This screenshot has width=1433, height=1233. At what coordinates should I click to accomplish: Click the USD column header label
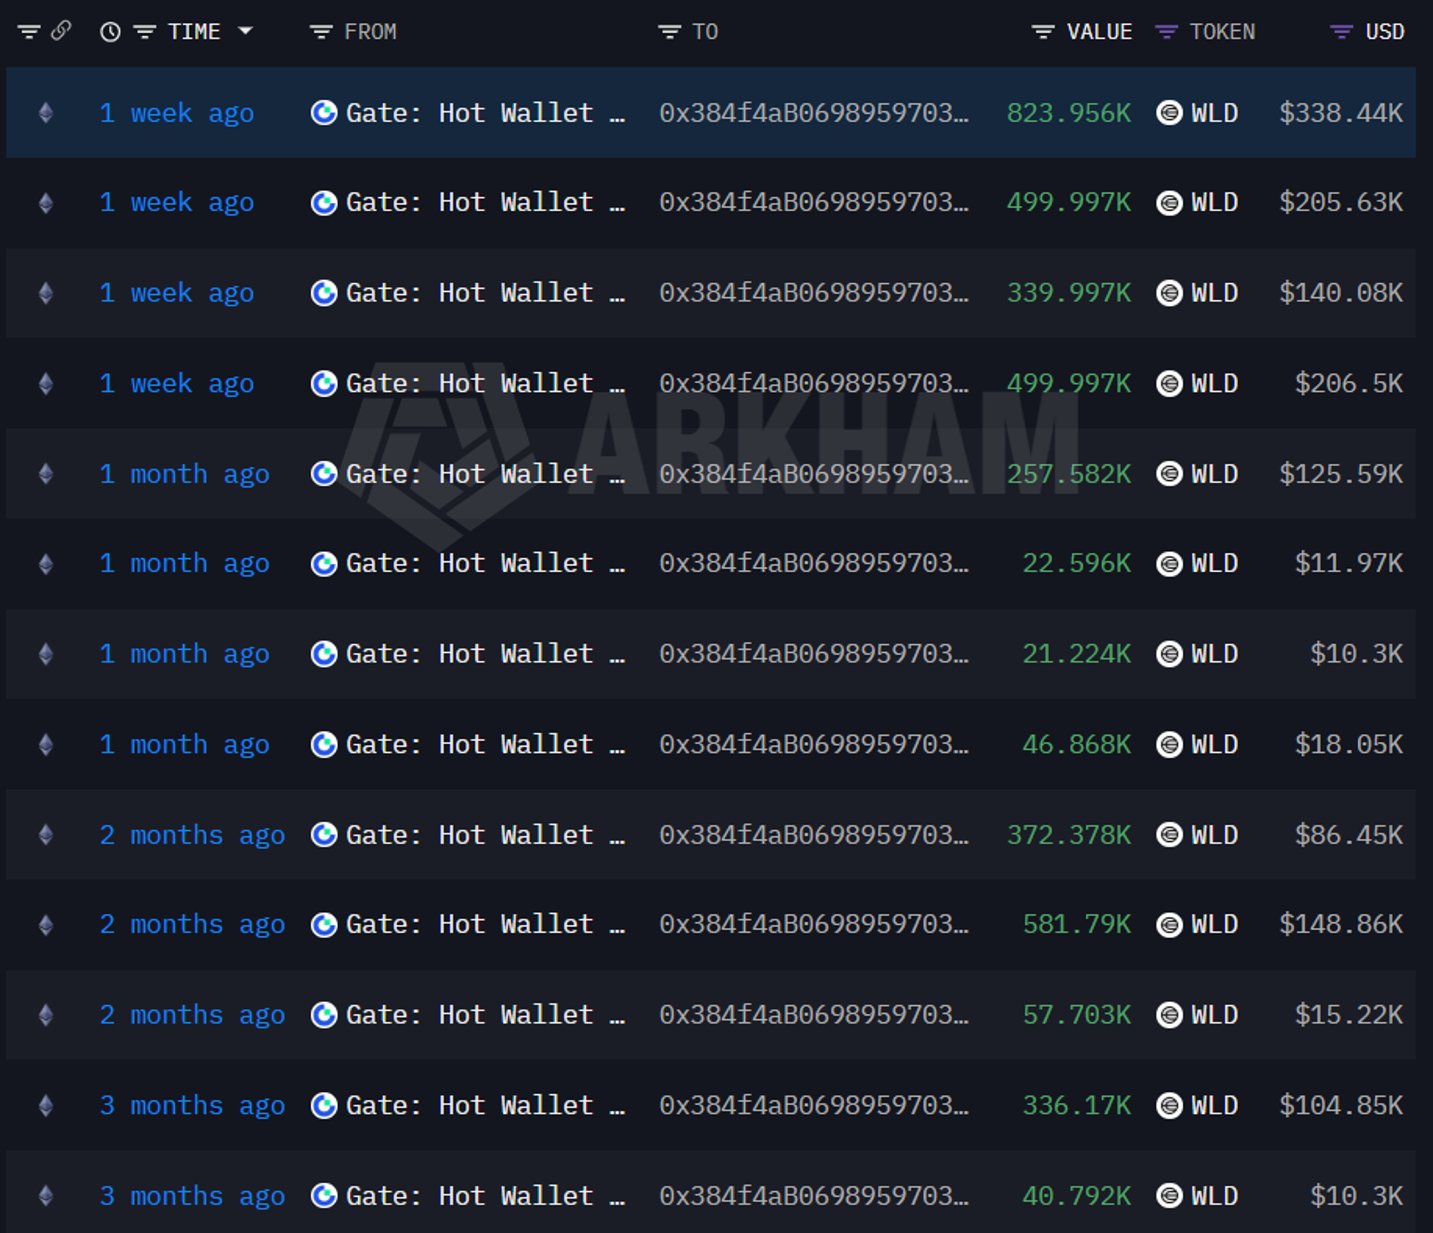1385,32
